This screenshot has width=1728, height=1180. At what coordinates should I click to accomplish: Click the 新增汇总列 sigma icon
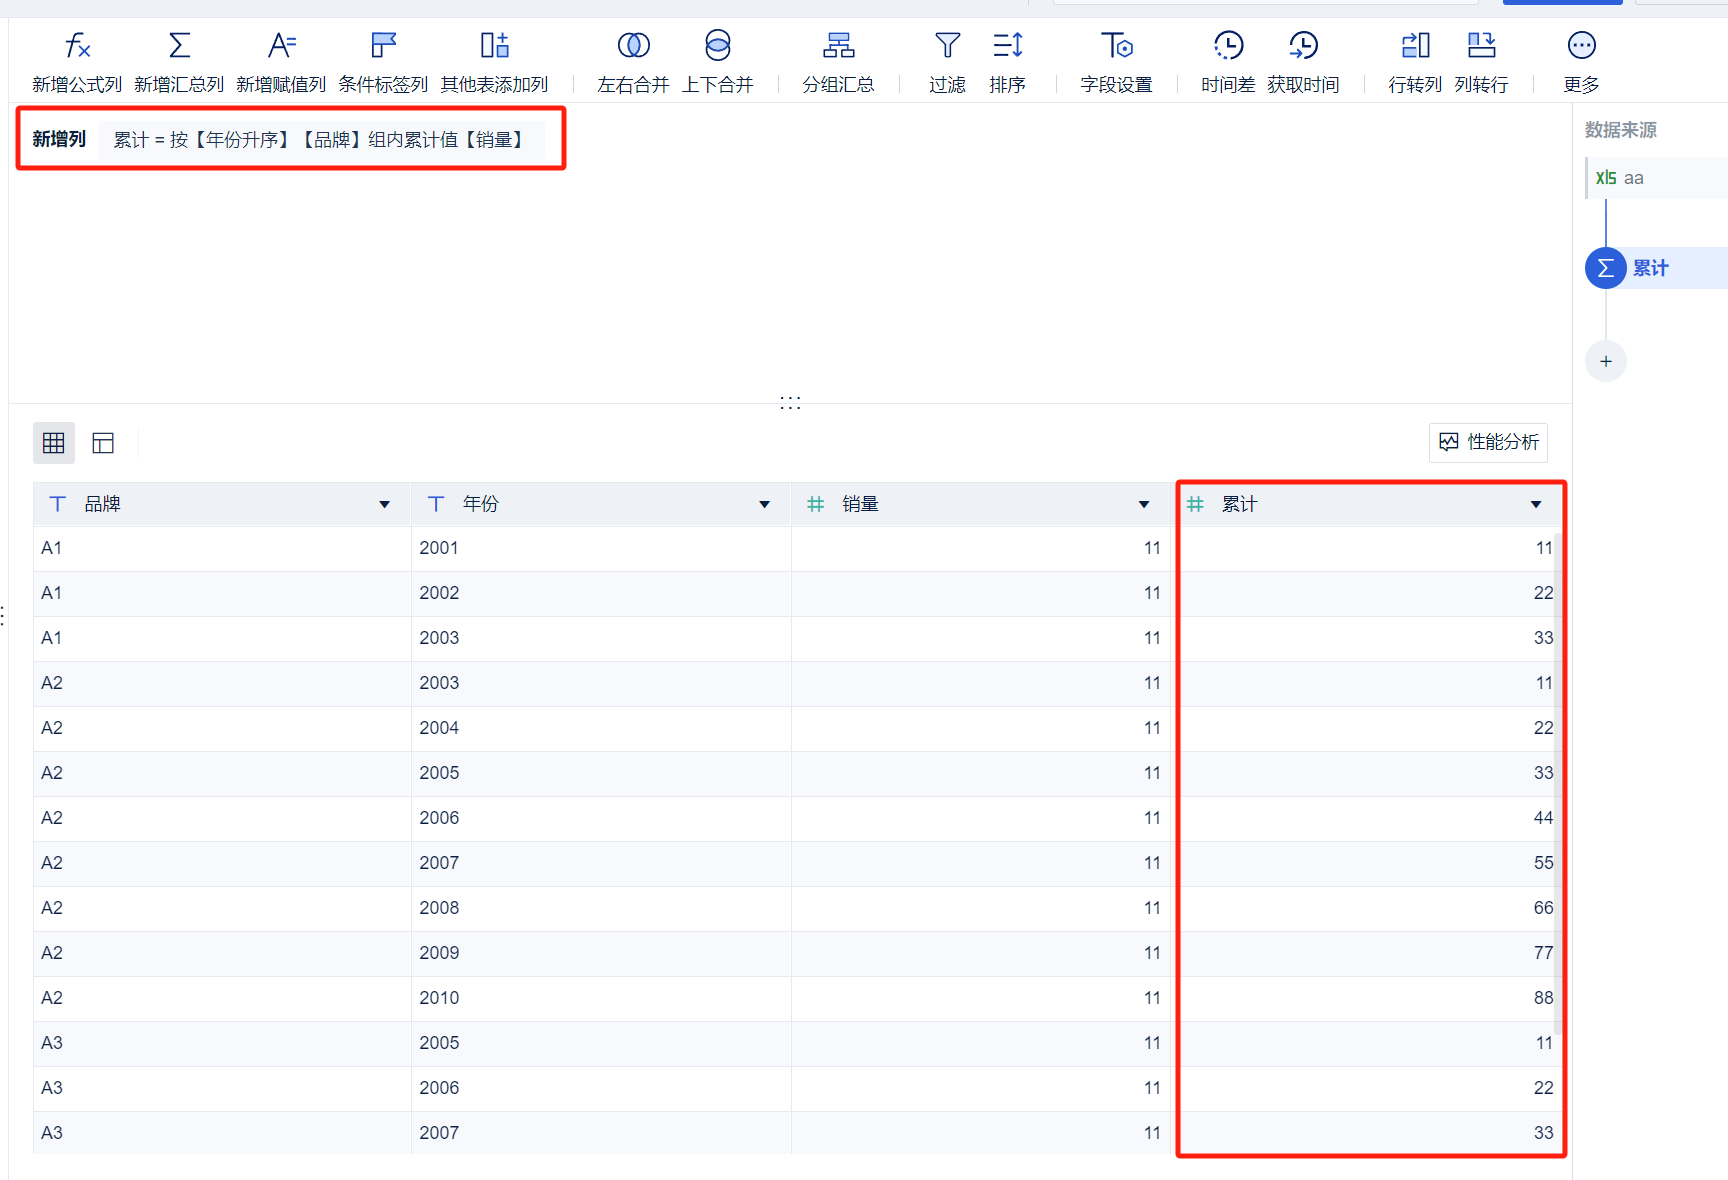coord(179,46)
